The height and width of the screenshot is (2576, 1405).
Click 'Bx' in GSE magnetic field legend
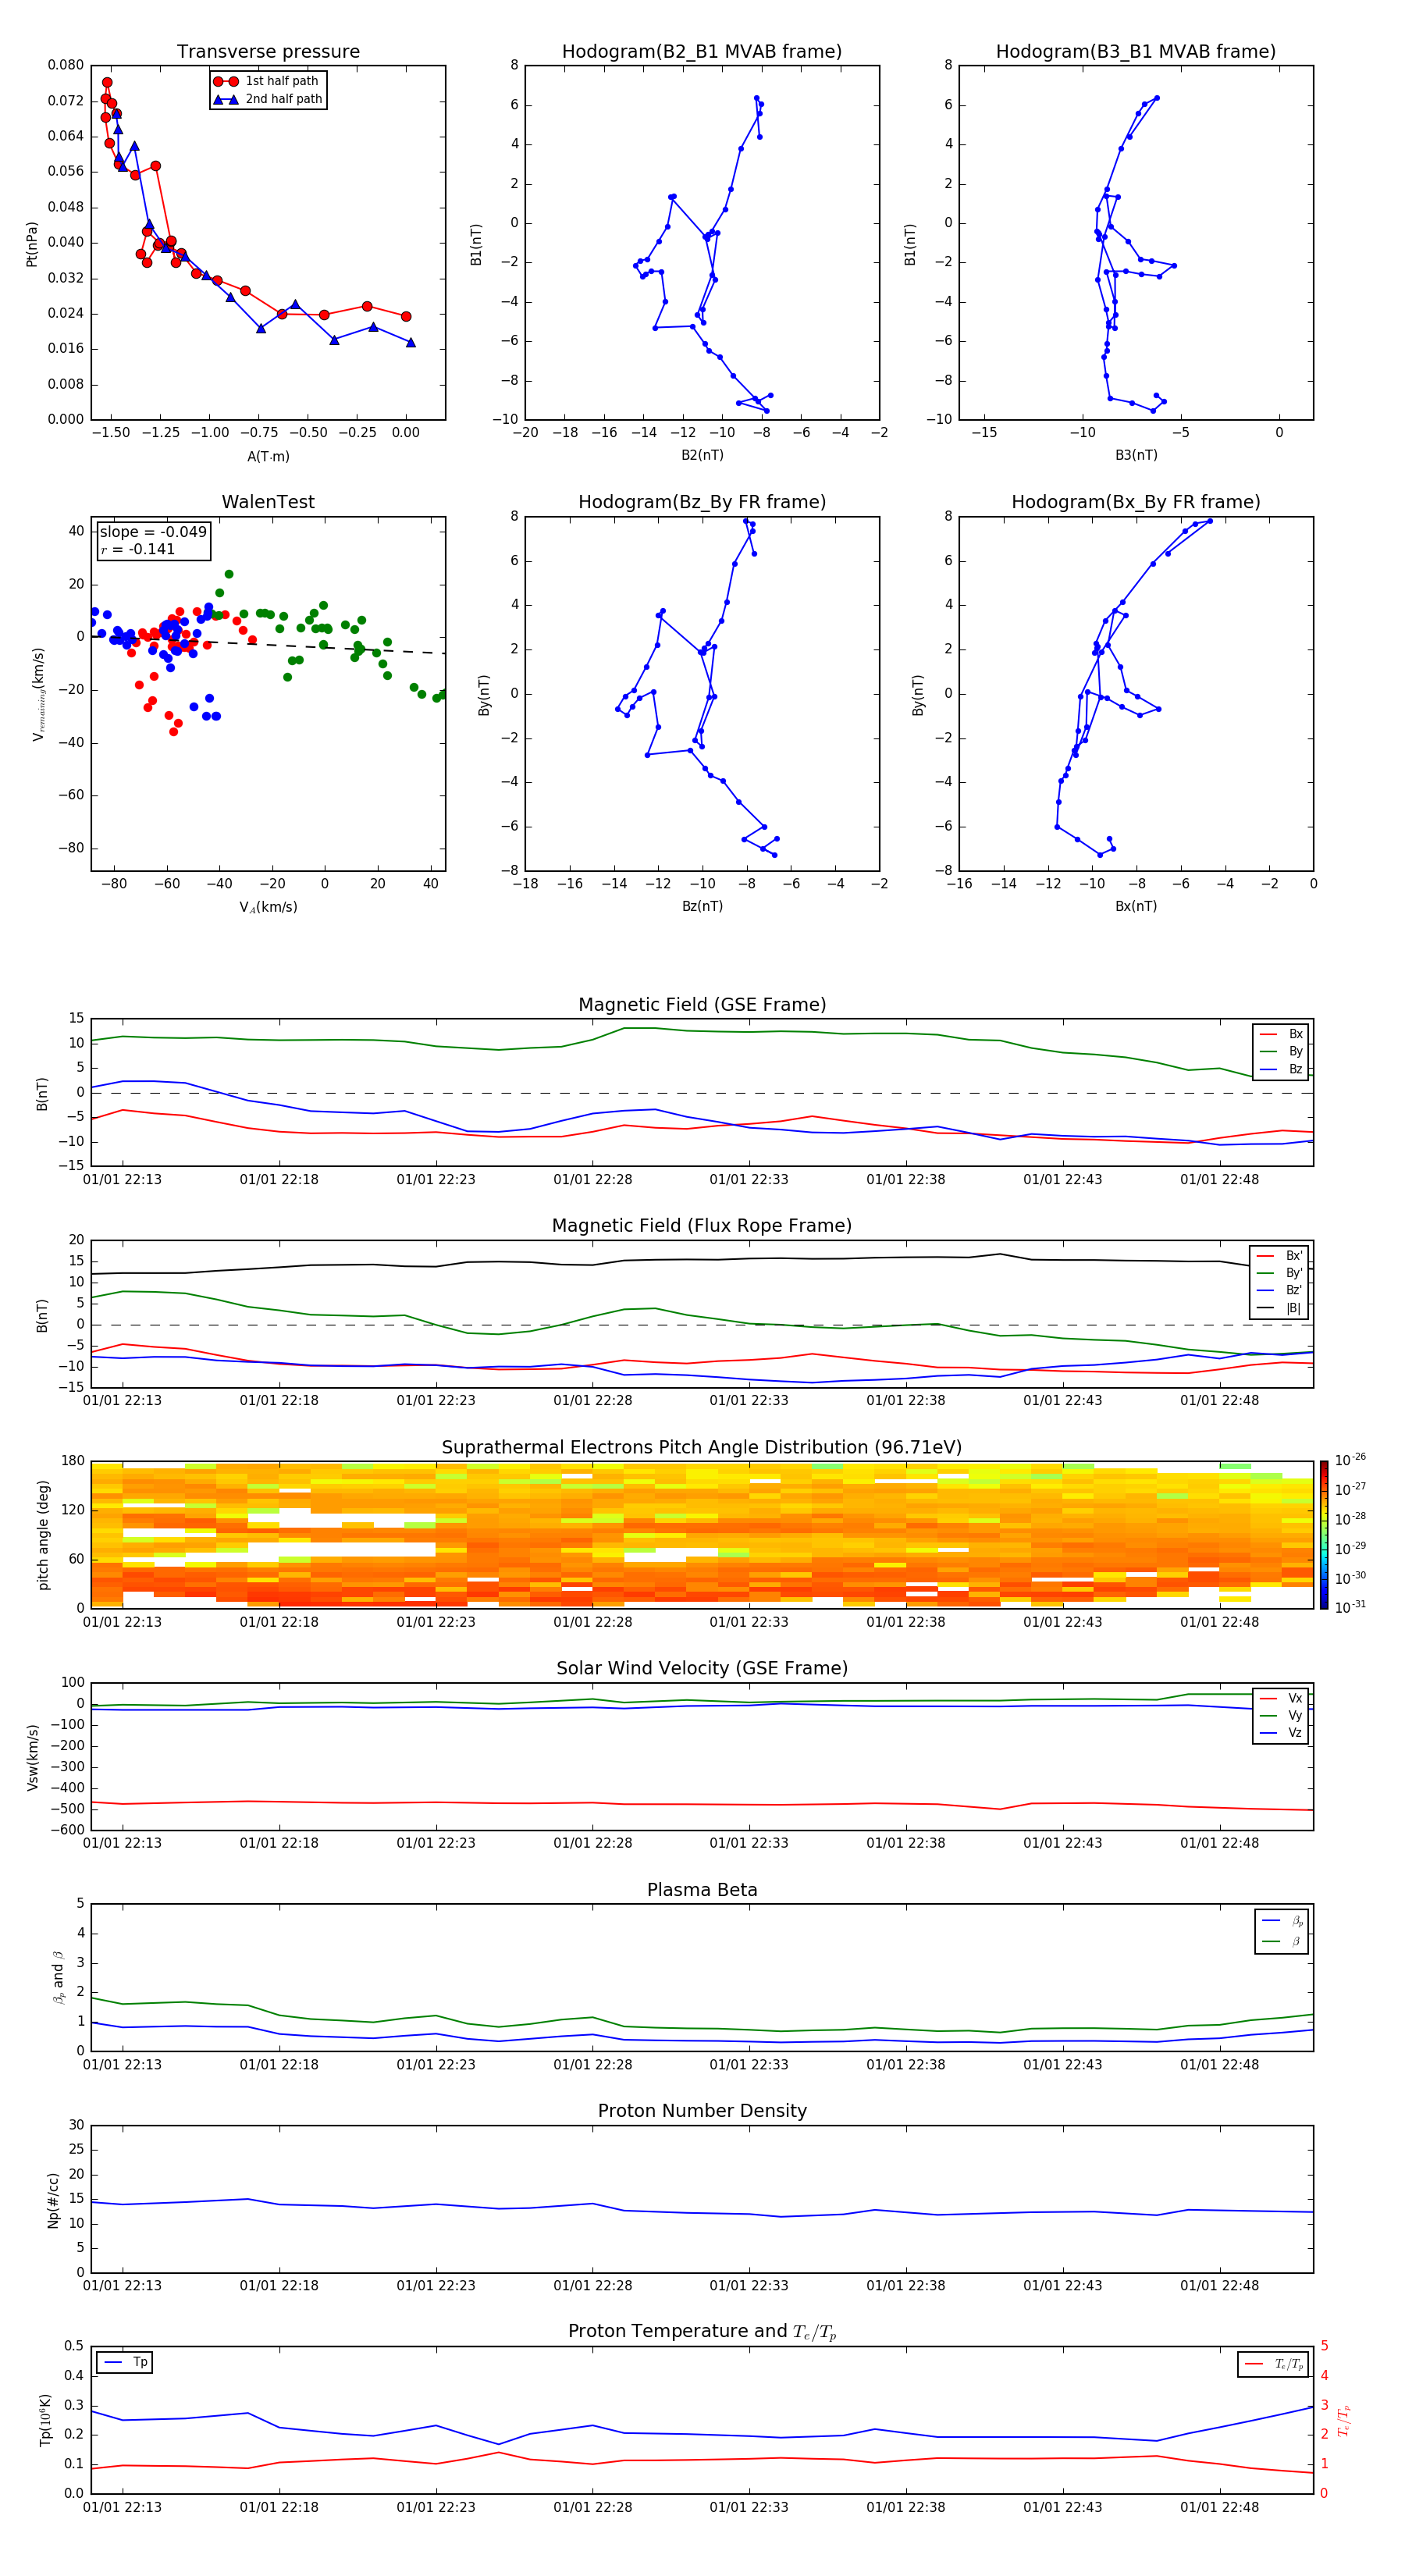(1281, 1034)
